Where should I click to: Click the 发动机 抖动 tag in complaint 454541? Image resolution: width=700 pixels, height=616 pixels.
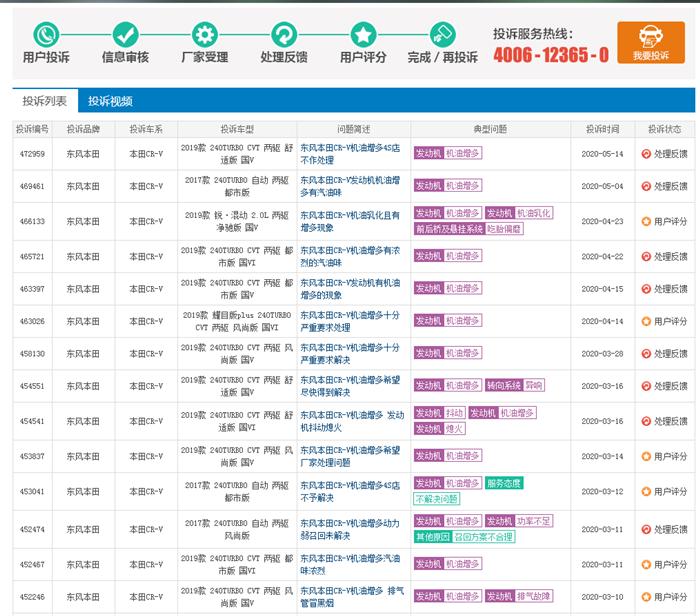[440, 413]
